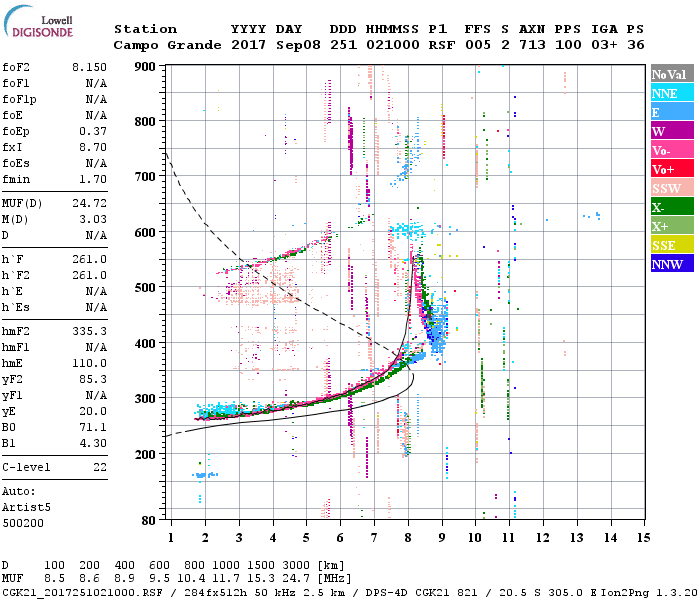Click the Ion2Png 1.3.20 version text
700x600 pixels.
point(649,592)
